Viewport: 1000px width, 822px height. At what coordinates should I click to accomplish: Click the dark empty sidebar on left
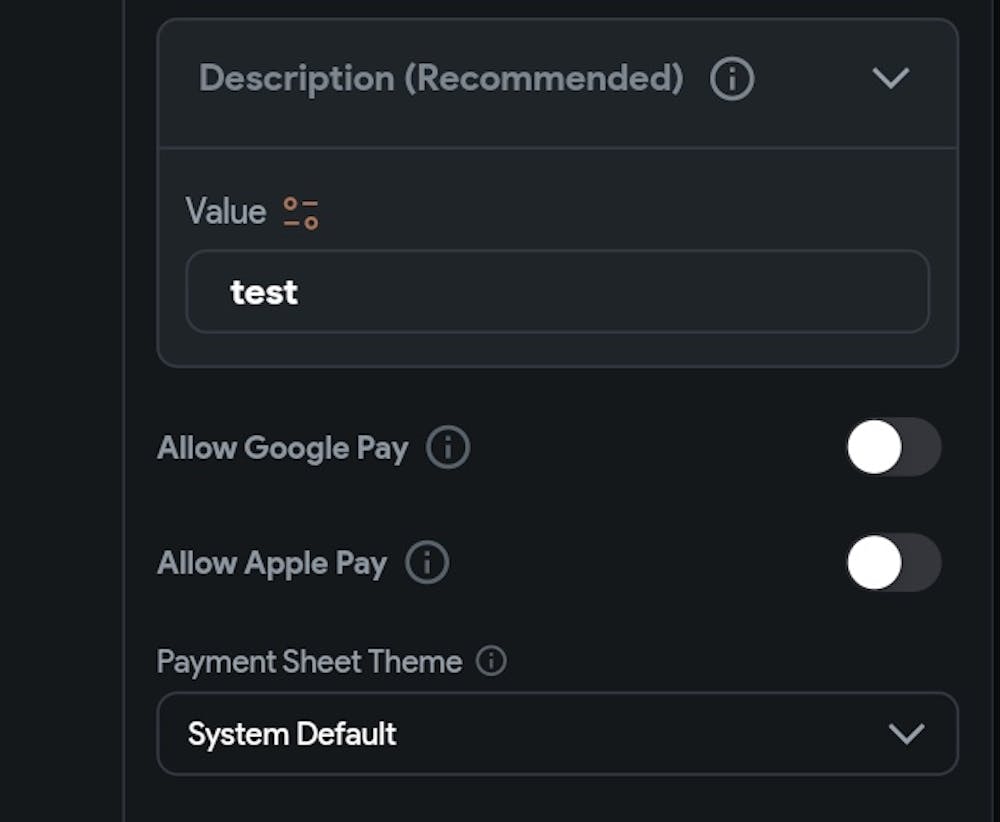(x=60, y=400)
